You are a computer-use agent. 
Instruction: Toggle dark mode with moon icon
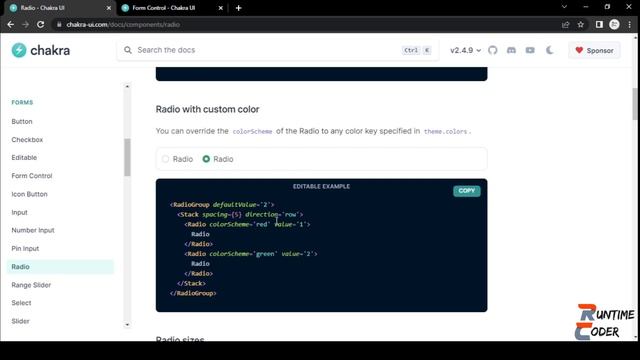(549, 50)
